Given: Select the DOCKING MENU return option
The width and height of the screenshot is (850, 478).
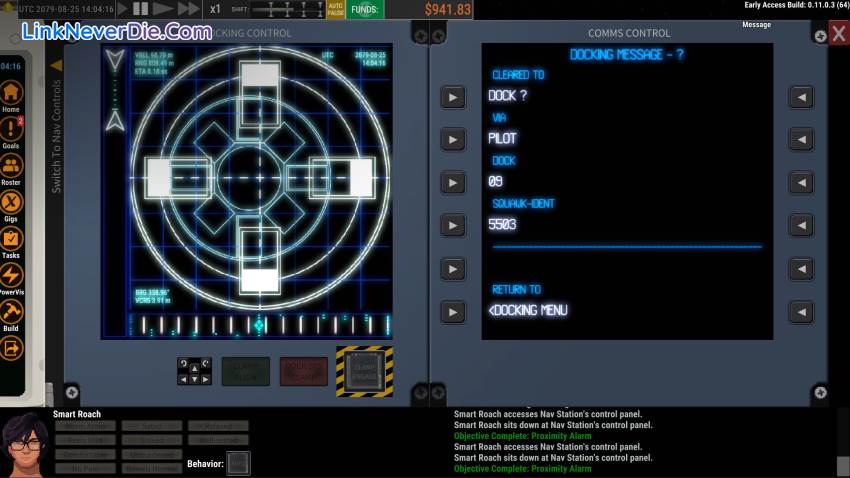Looking at the screenshot, I should tap(530, 311).
